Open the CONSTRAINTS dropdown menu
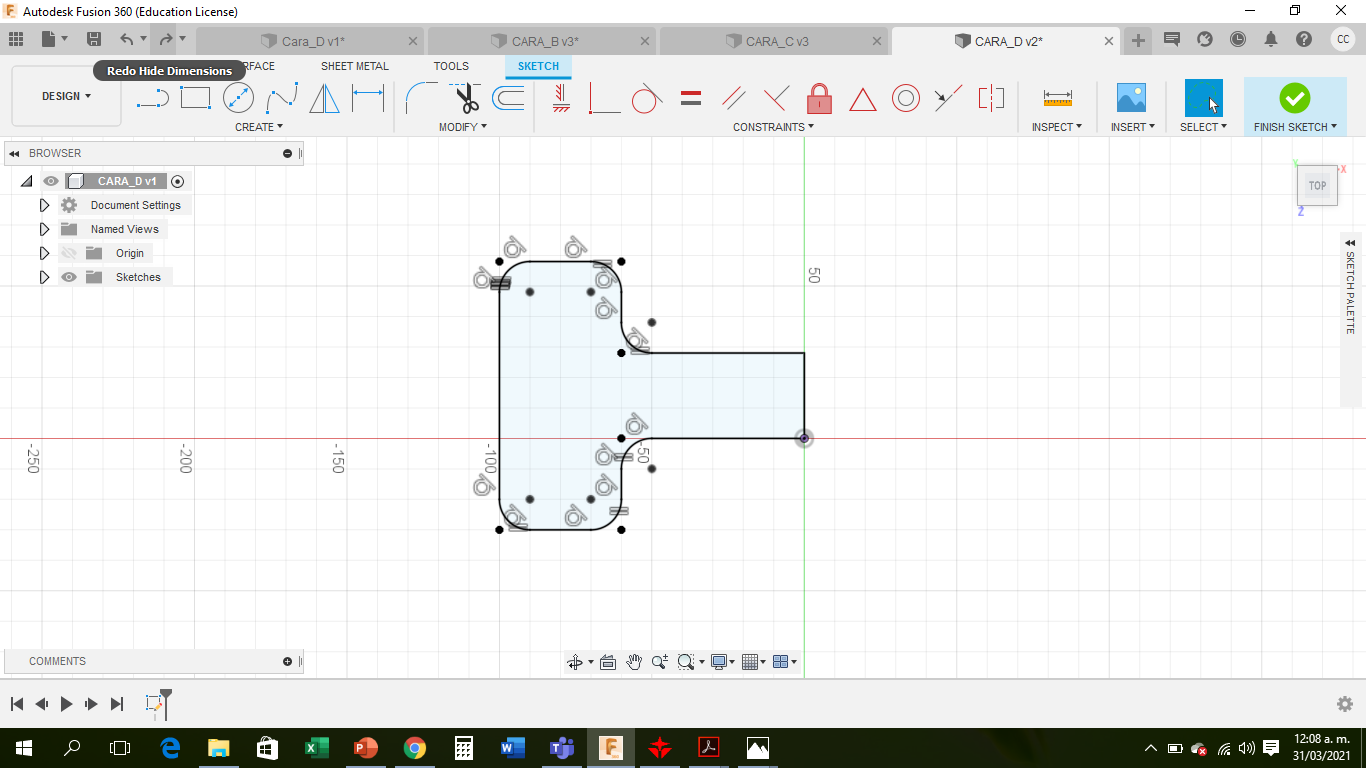 pos(773,127)
